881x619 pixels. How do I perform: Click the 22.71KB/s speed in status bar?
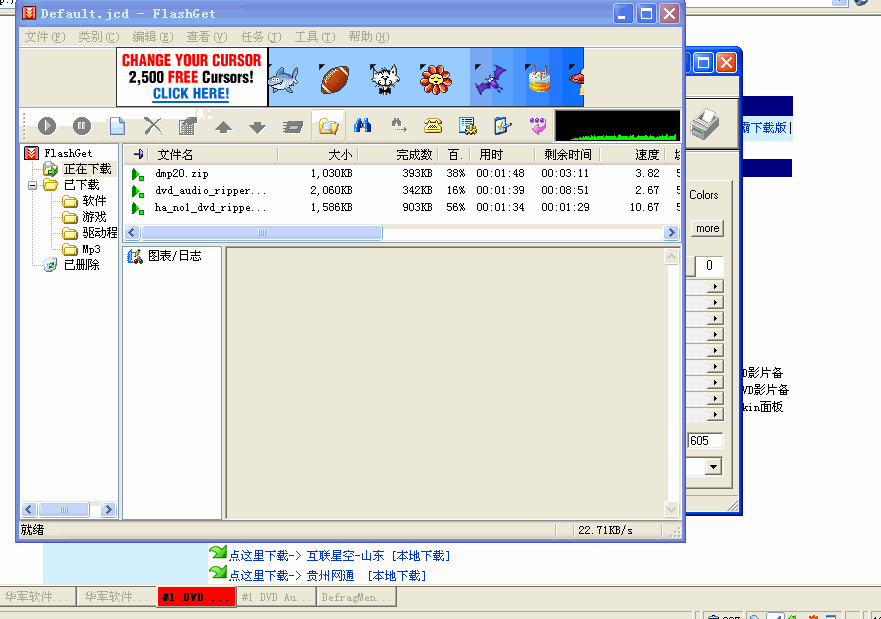tap(605, 530)
